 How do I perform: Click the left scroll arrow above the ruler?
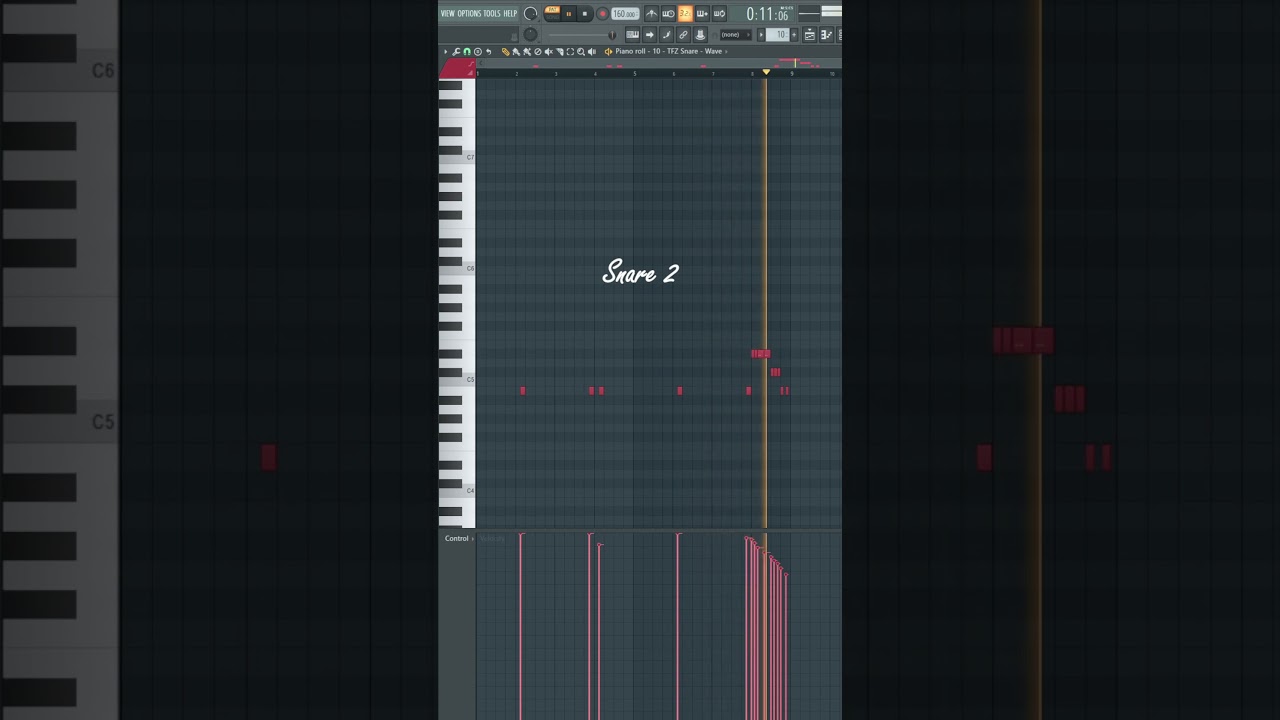(481, 63)
